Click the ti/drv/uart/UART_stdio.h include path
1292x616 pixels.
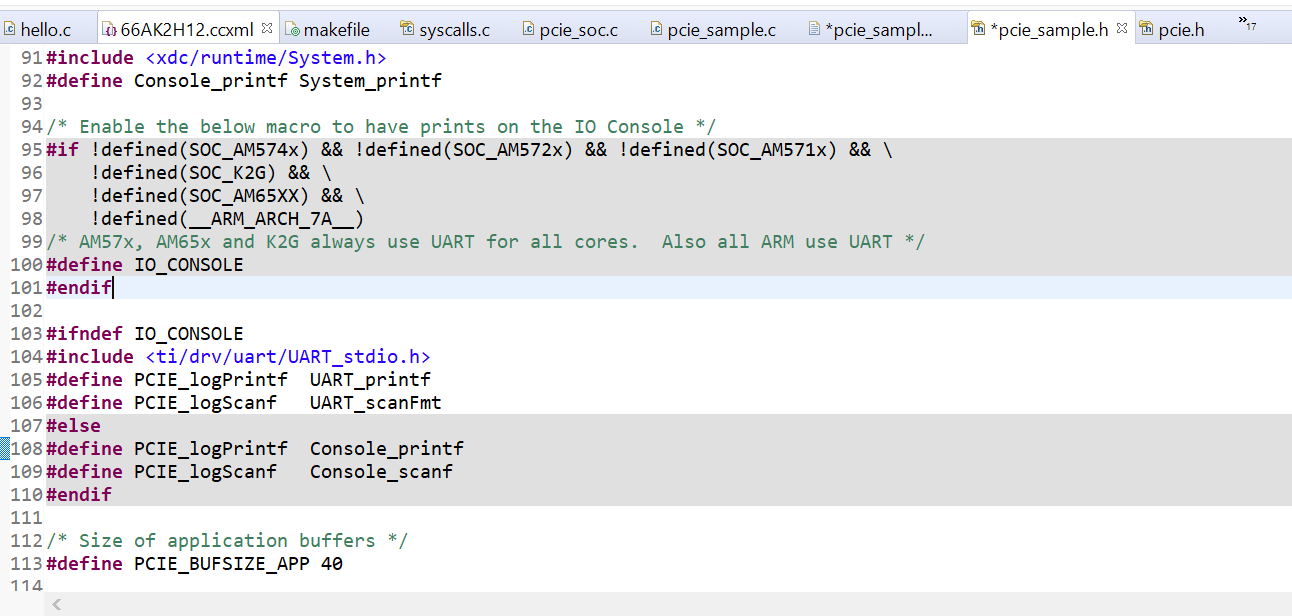[x=287, y=356]
